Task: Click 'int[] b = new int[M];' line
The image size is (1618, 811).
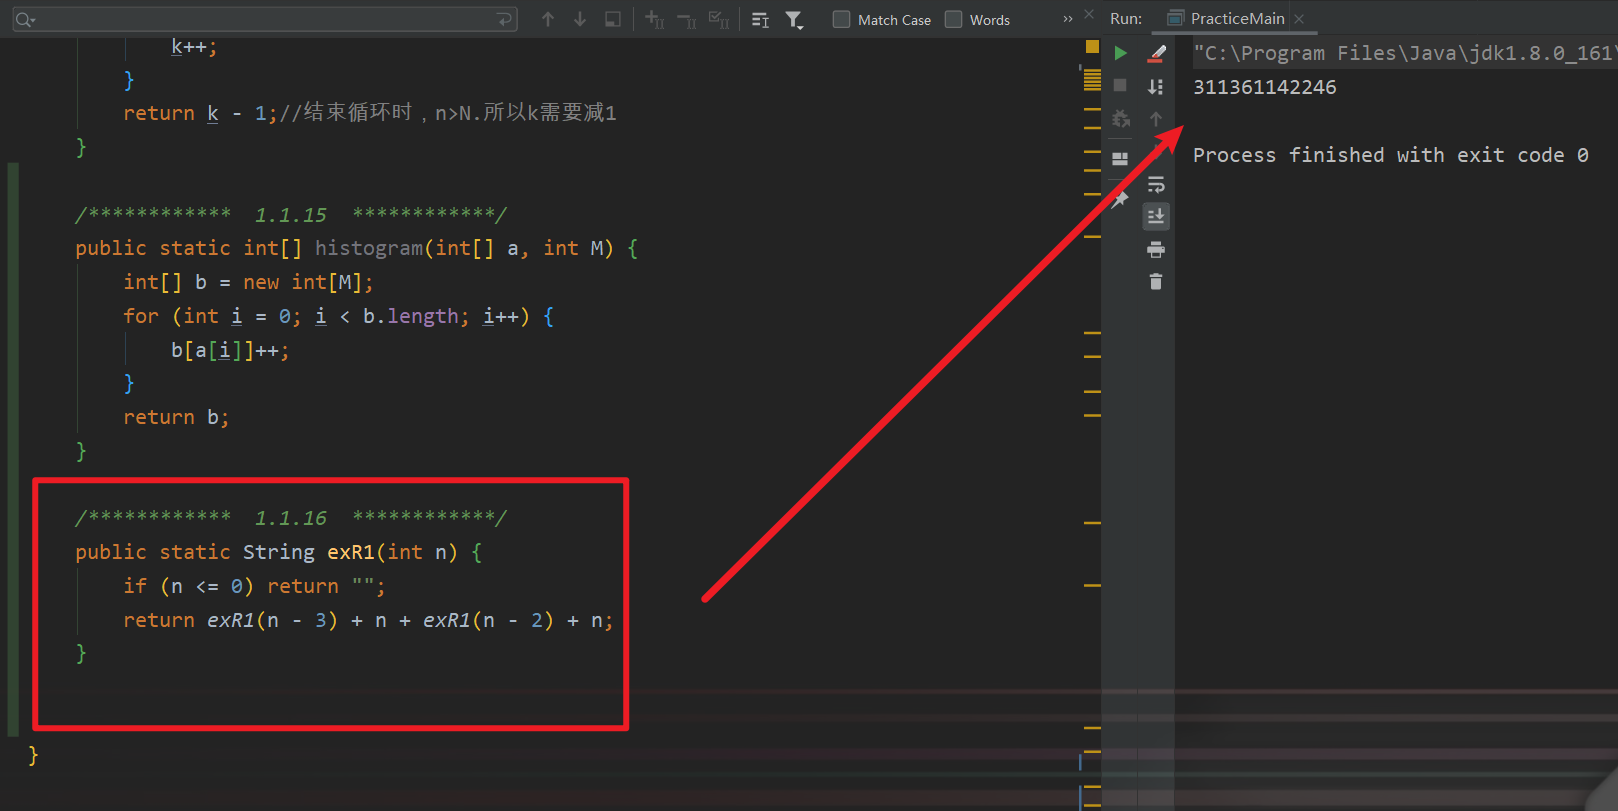Action: 248,282
